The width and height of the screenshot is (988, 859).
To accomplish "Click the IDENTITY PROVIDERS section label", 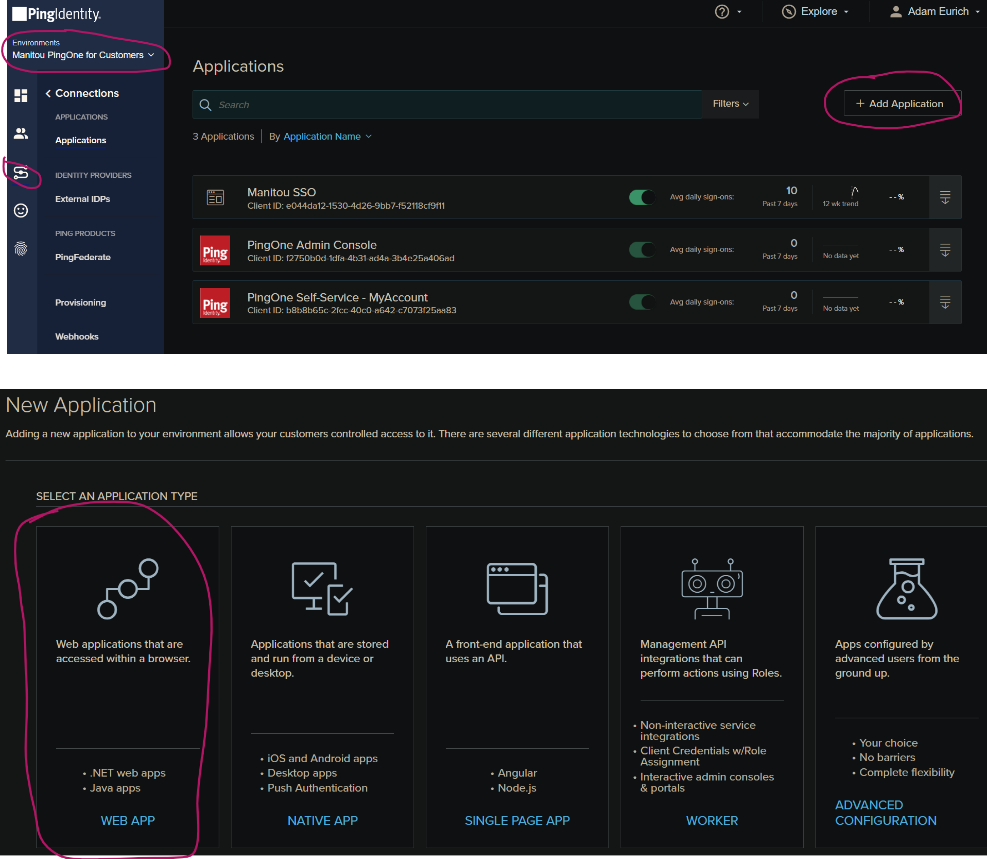I will click(x=93, y=175).
